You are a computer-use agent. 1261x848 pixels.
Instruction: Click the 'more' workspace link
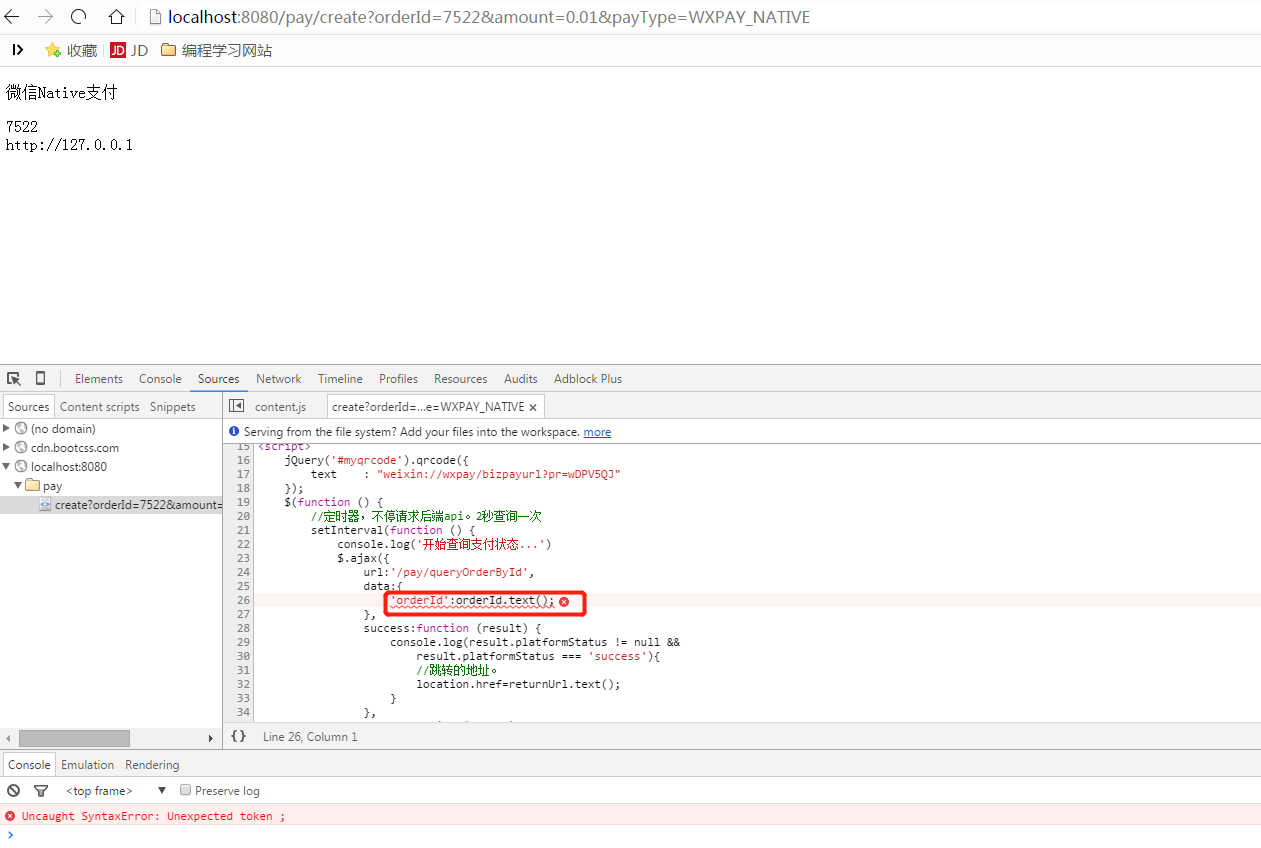point(597,432)
